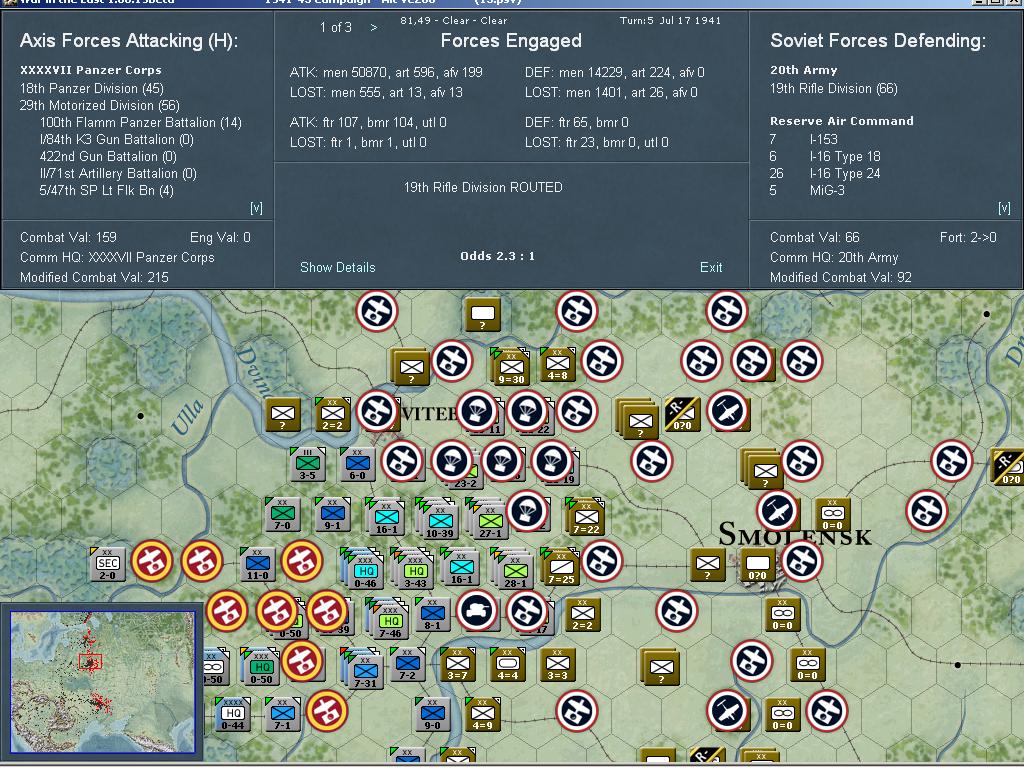This screenshot has height=768, width=1024.
Task: Click I/84th K3 Gun Battalion (0)
Action: point(116,139)
